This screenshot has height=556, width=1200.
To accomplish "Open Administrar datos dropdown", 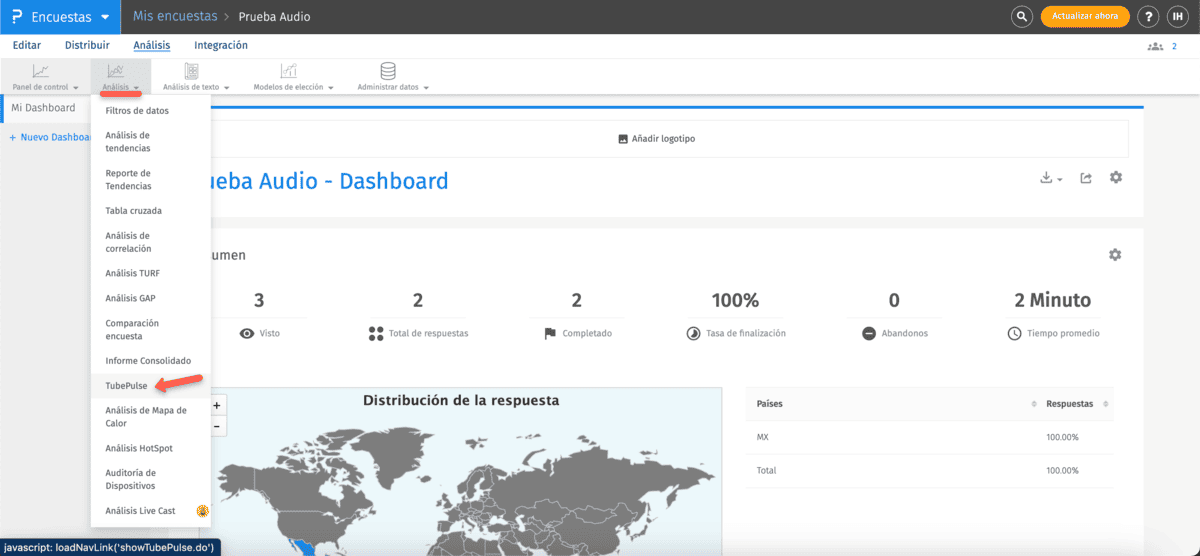I will [392, 76].
